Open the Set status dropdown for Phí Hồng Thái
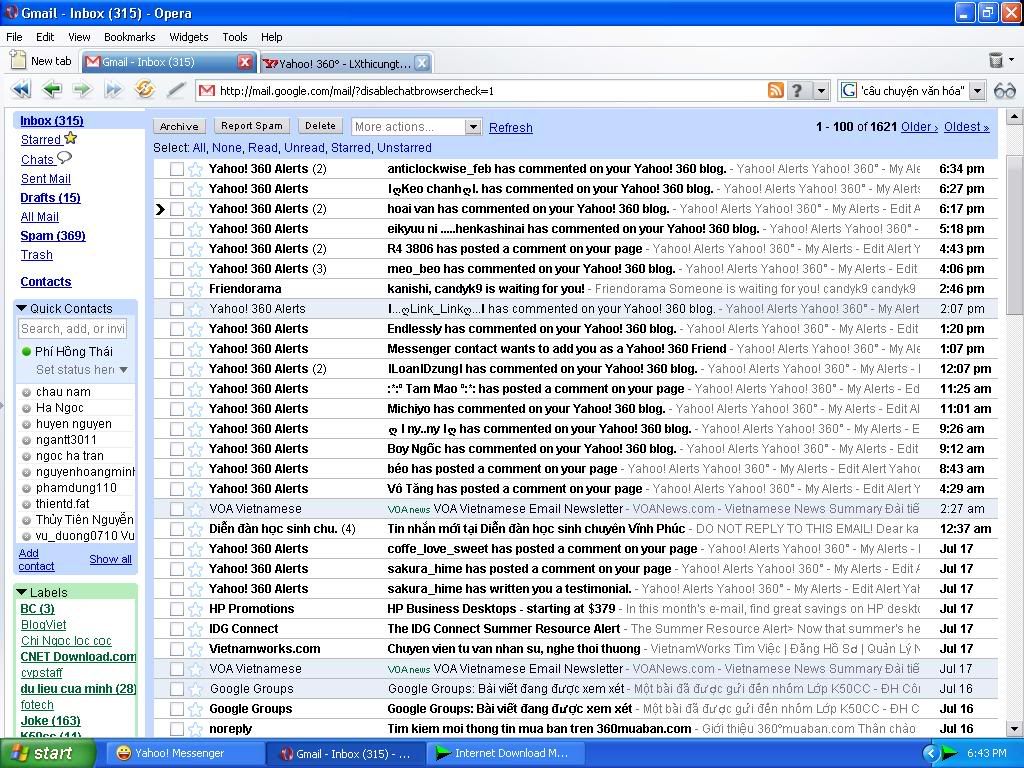 [124, 369]
